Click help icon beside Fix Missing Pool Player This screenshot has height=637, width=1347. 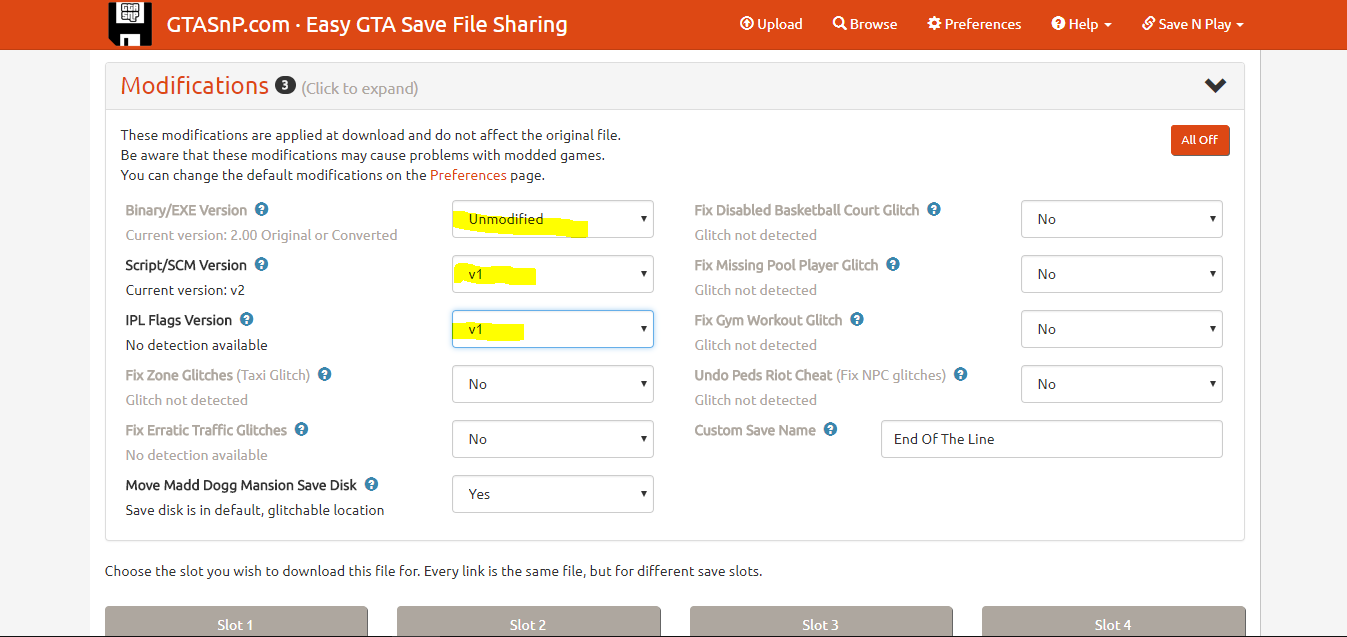click(893, 265)
